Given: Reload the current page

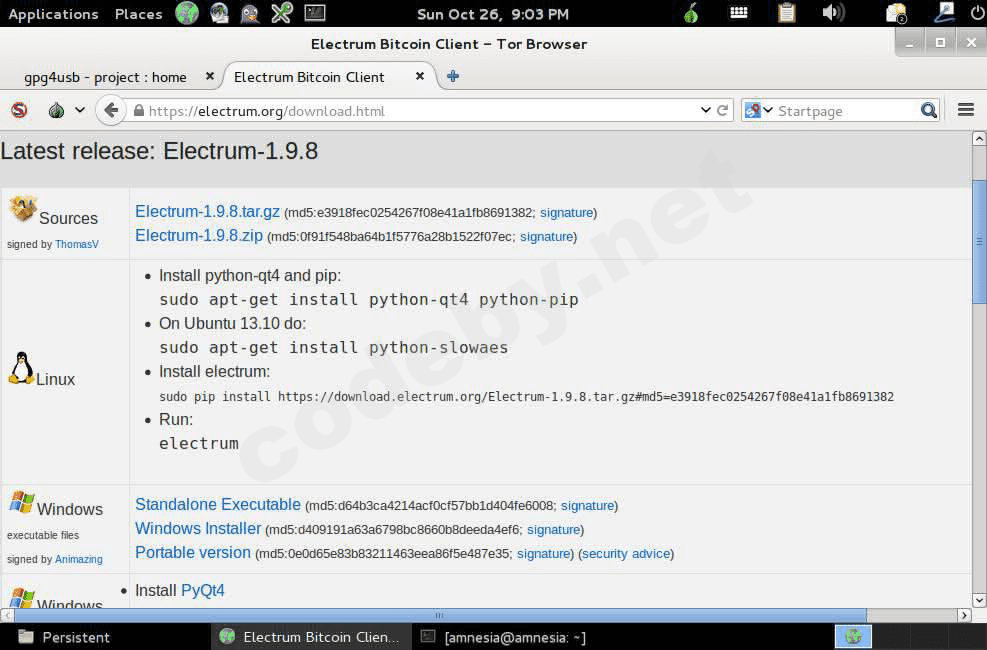Looking at the screenshot, I should [x=723, y=111].
